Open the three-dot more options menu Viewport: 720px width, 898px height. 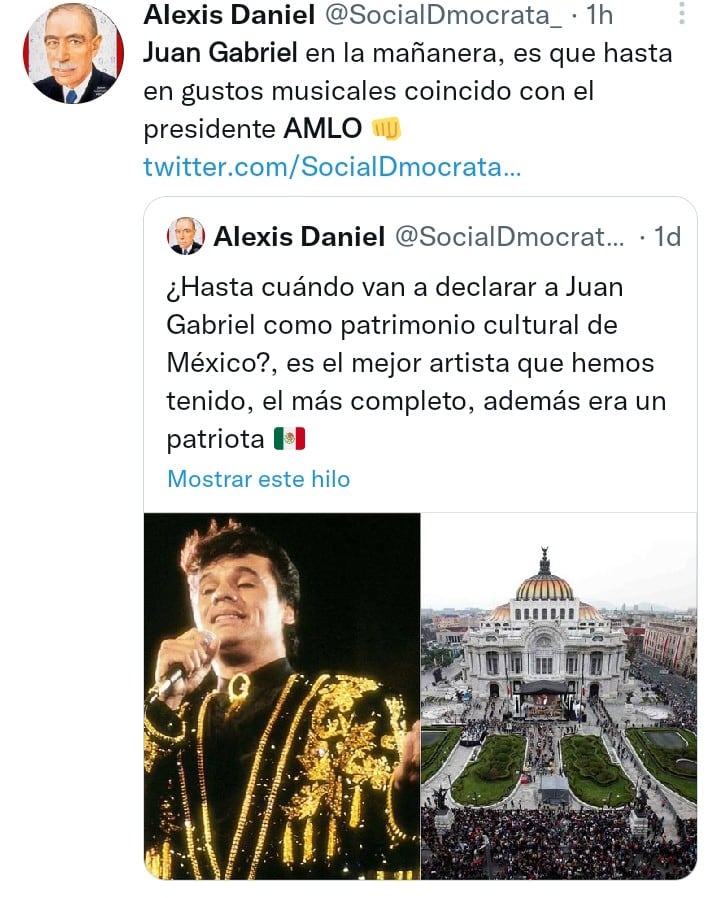682,15
